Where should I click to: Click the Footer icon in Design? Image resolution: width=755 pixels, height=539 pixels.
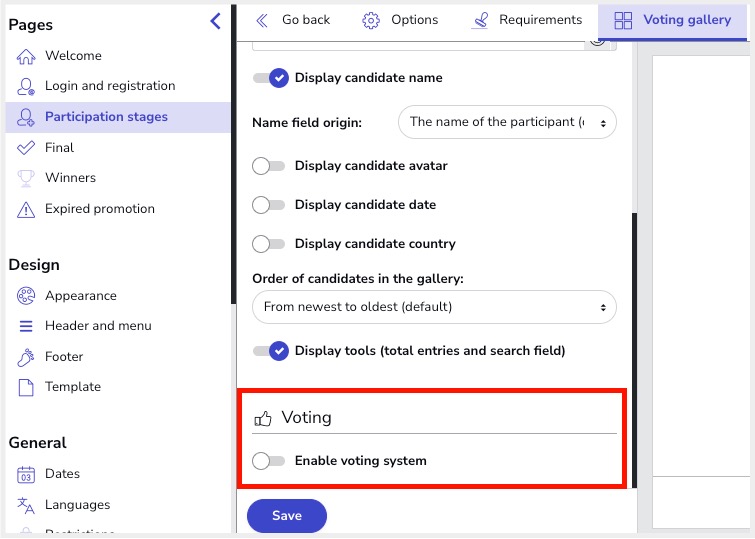[x=26, y=357]
